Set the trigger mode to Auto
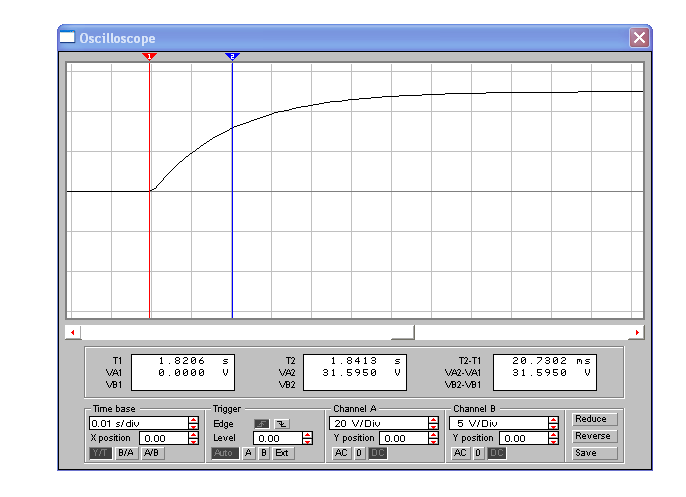This screenshot has width=686, height=497. coord(224,453)
